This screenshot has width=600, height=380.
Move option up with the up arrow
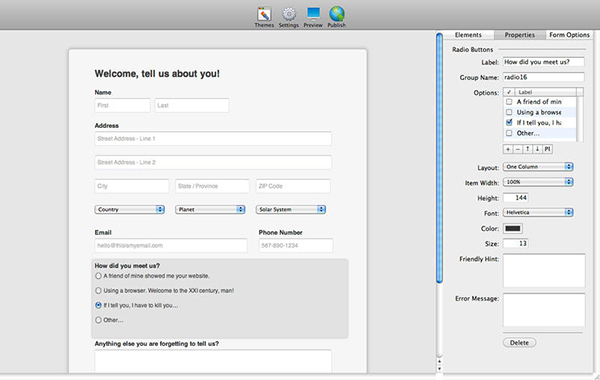[528, 149]
